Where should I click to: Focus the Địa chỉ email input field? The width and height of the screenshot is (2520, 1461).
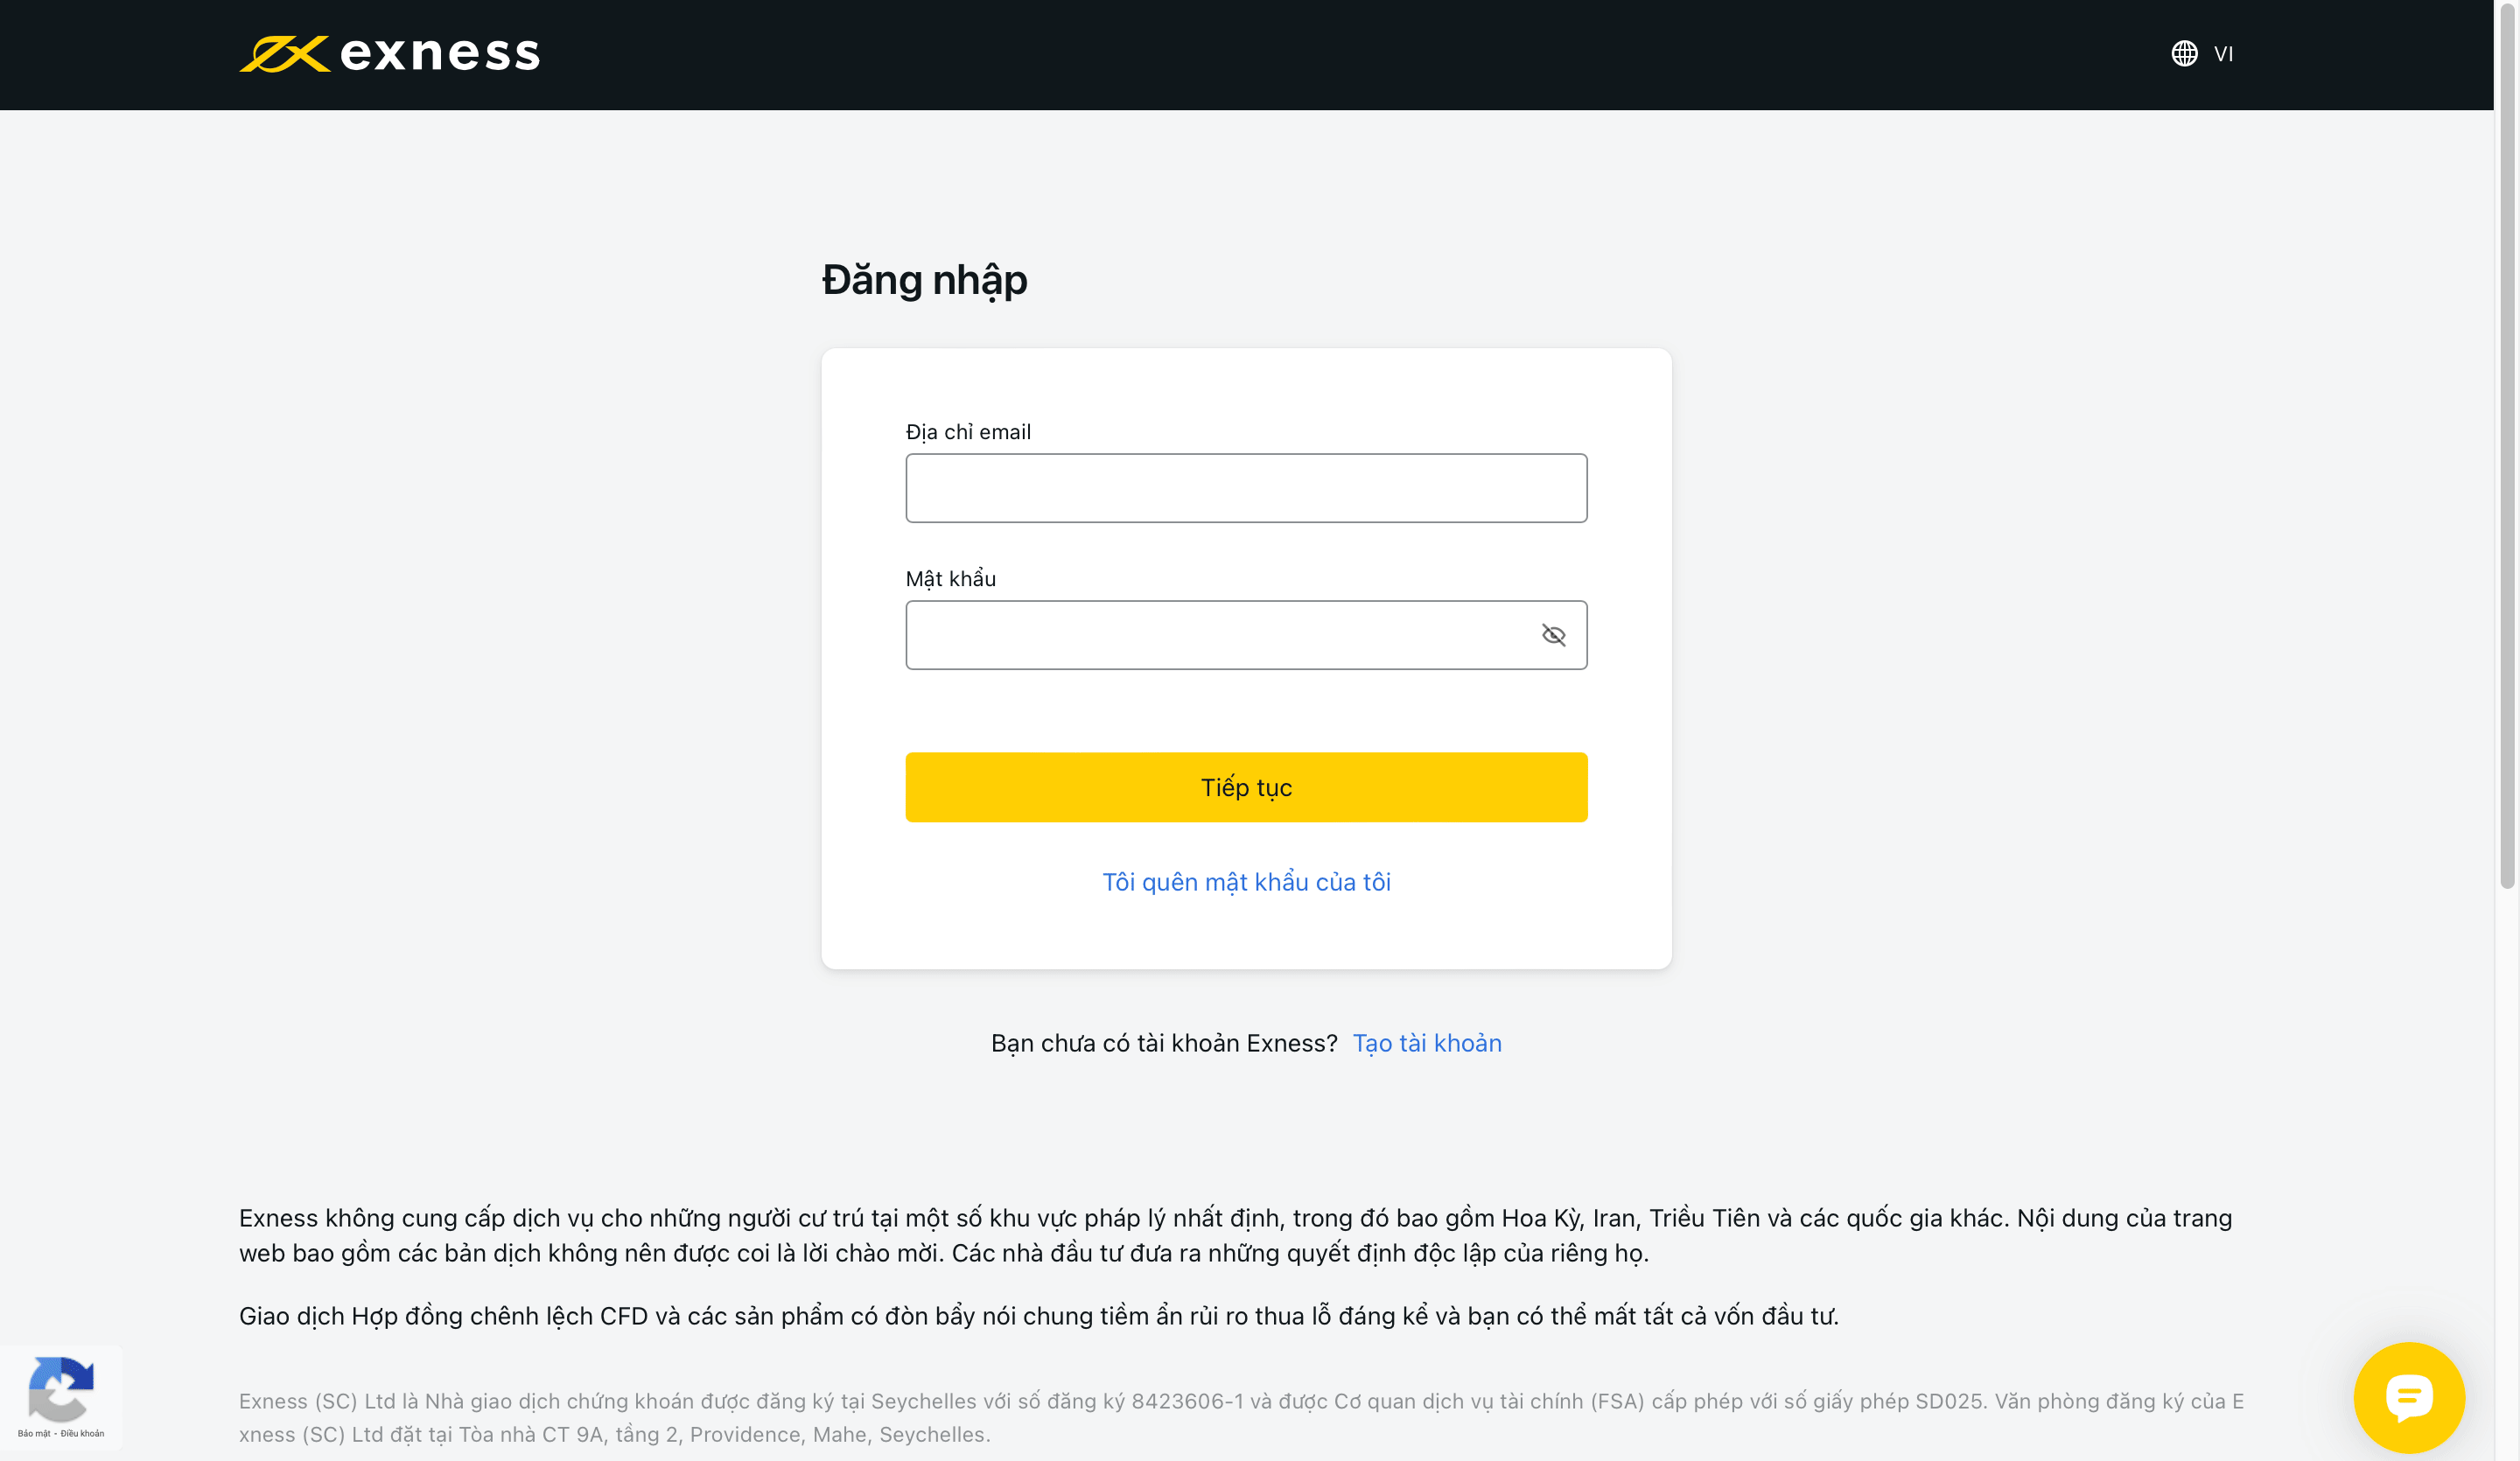pyautogui.click(x=1245, y=488)
